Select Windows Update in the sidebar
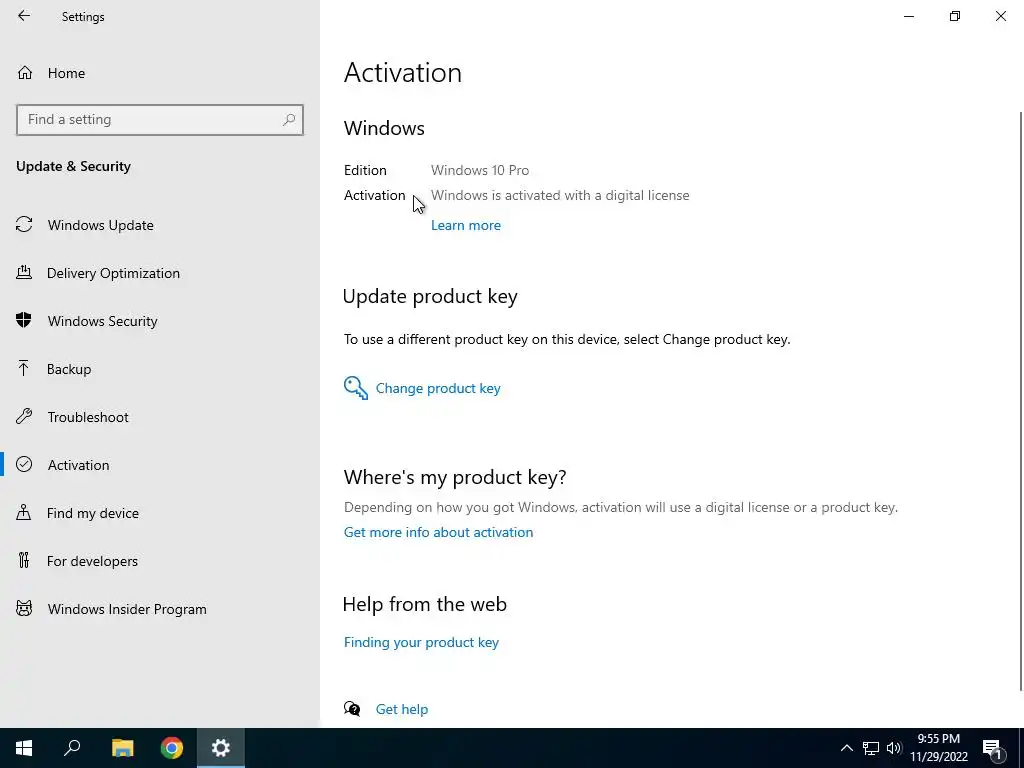This screenshot has width=1024, height=768. click(x=101, y=225)
